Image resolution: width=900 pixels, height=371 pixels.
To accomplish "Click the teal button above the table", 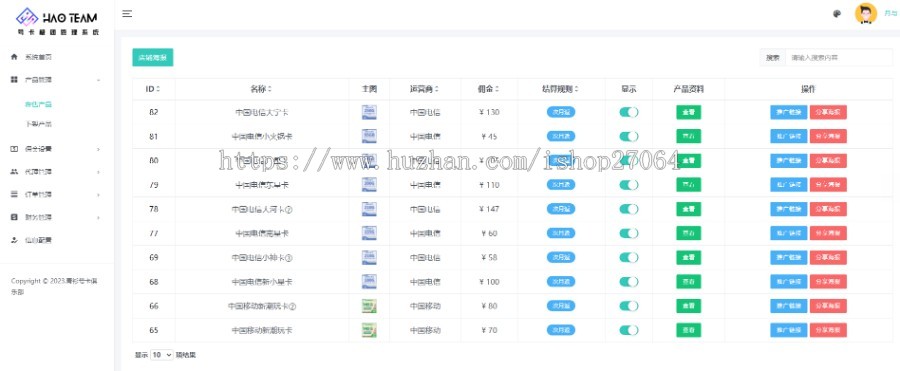I will (153, 57).
